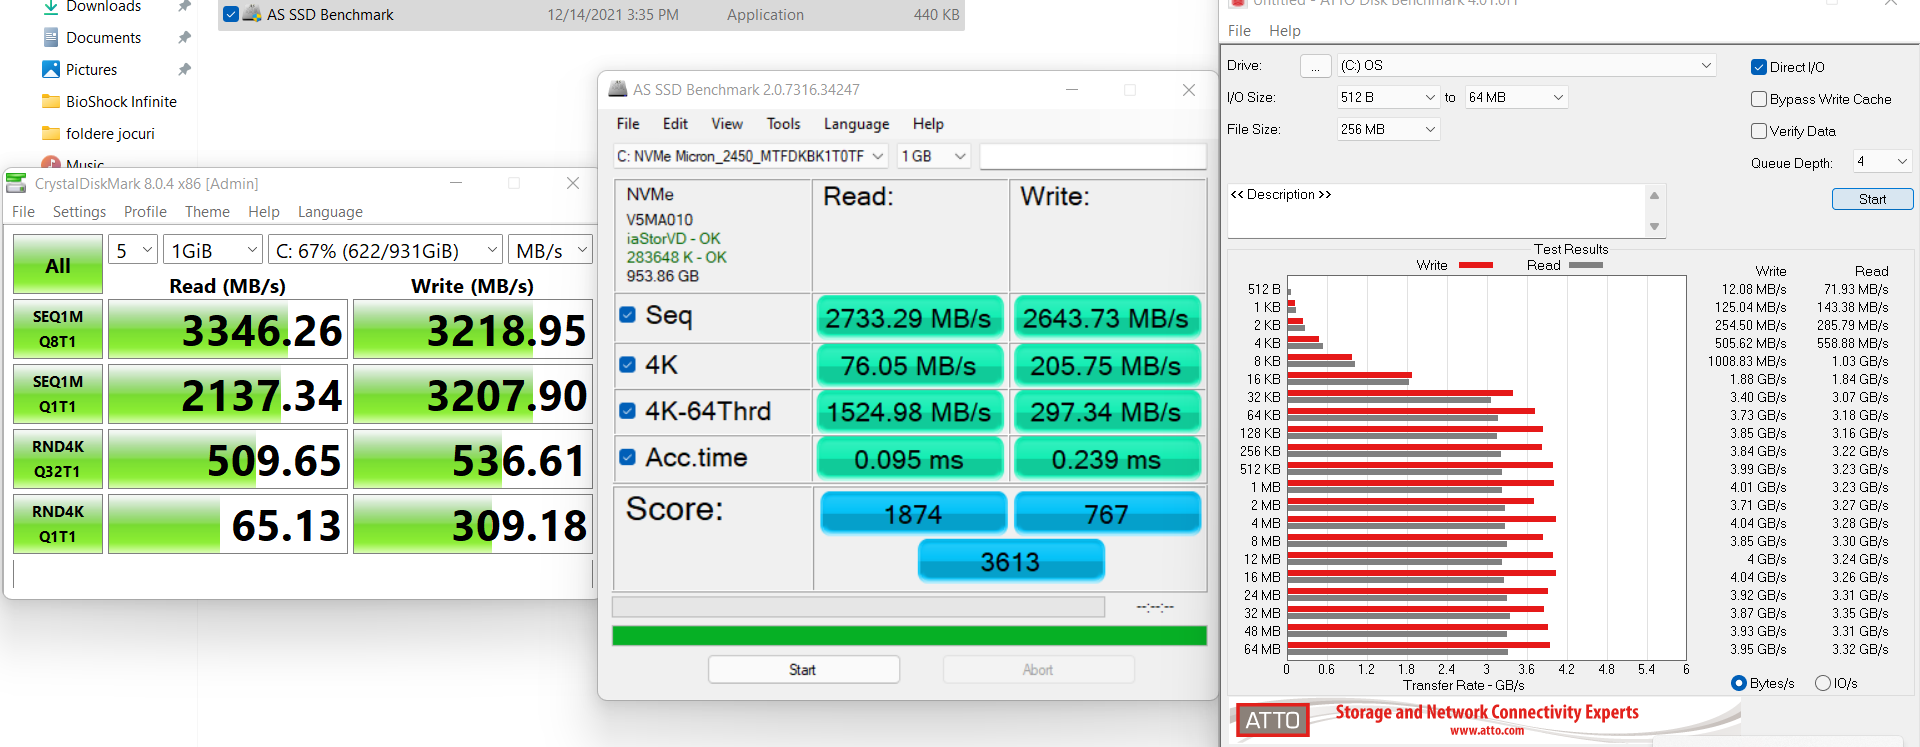The height and width of the screenshot is (747, 1920).
Task: Open test count dropdown showing 5
Action: 134,250
